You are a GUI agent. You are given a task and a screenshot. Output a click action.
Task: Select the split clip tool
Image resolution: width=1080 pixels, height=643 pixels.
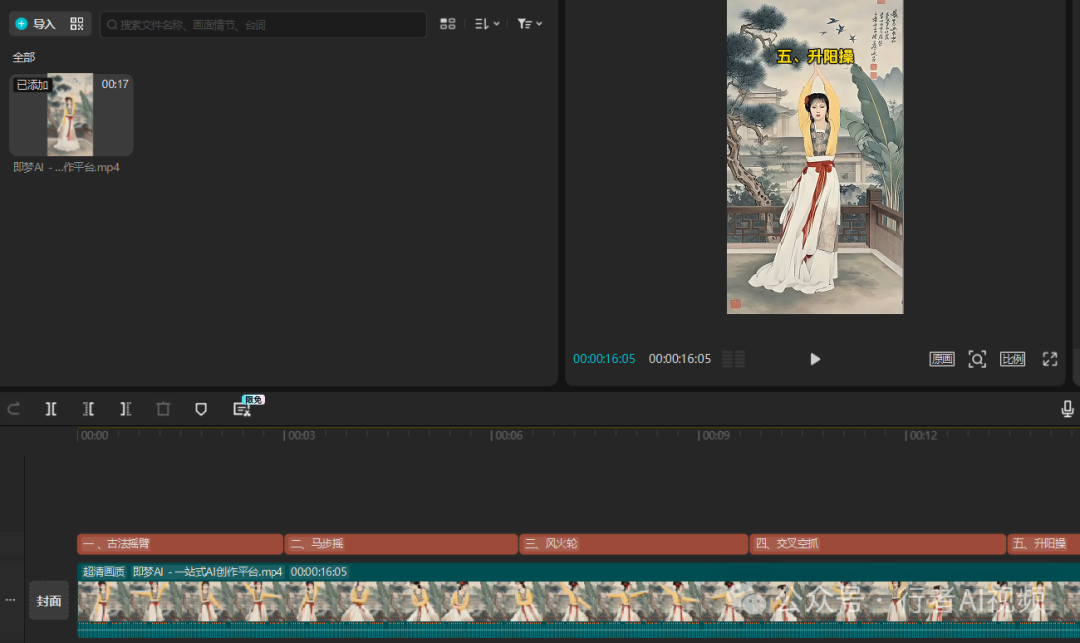click(x=51, y=409)
